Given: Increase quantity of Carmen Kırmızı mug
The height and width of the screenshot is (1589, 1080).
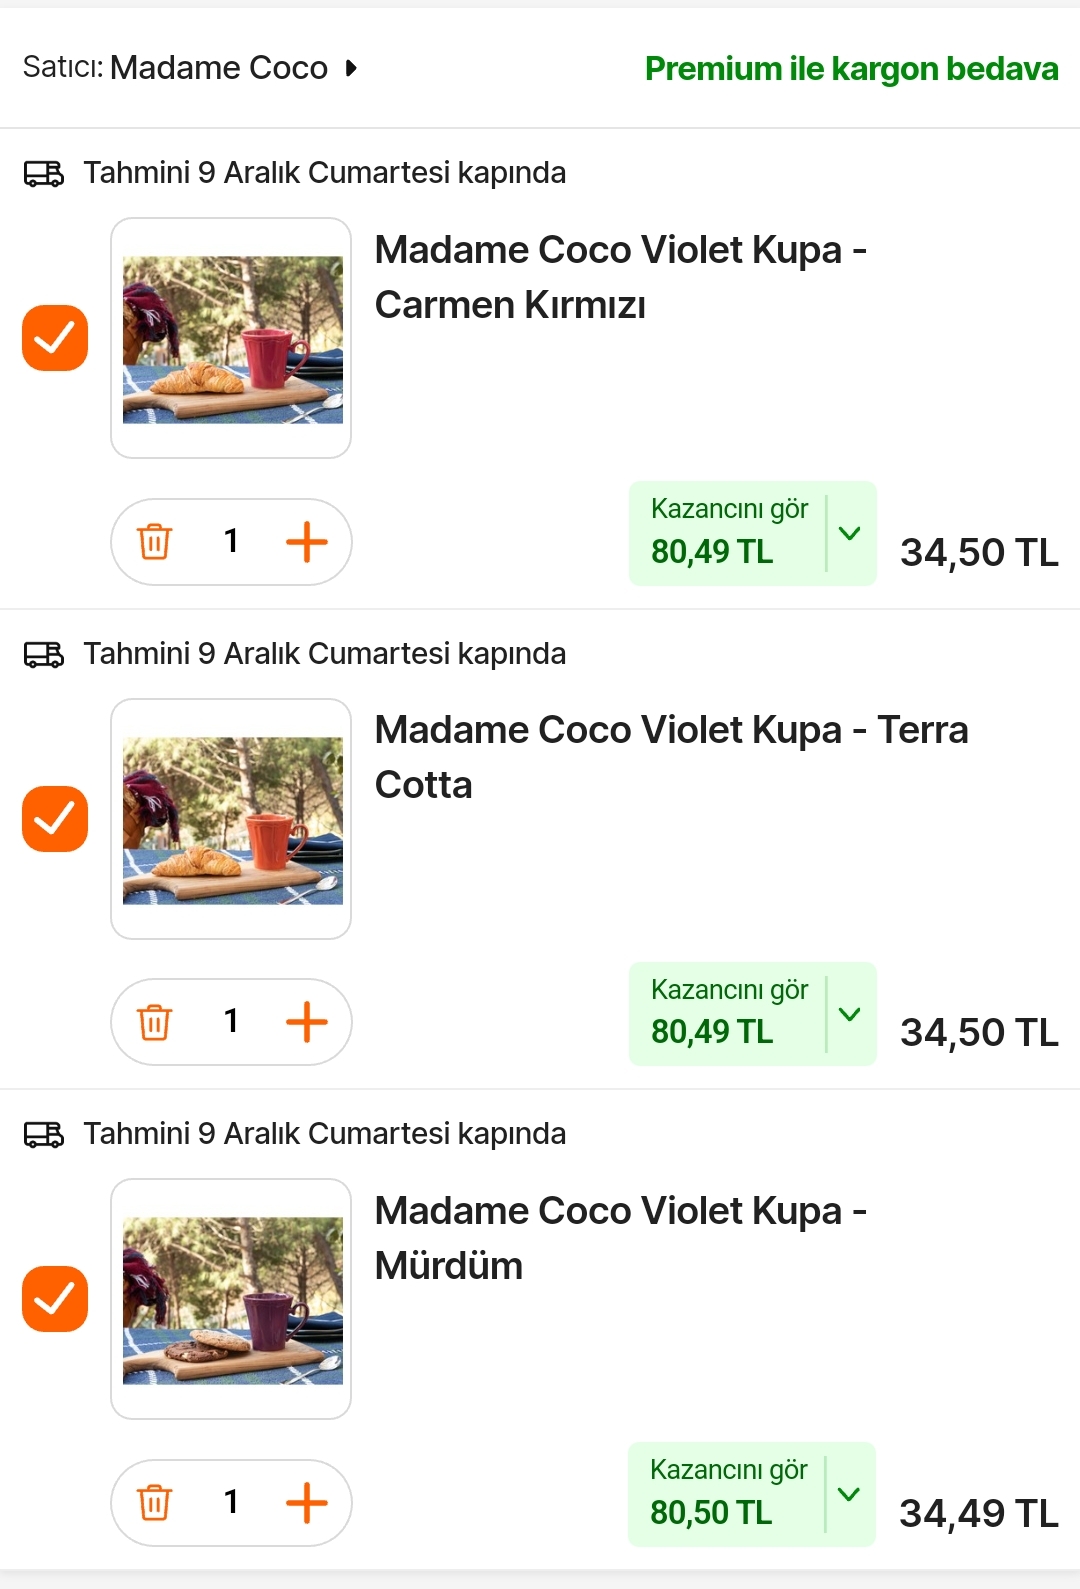Looking at the screenshot, I should click(x=307, y=542).
